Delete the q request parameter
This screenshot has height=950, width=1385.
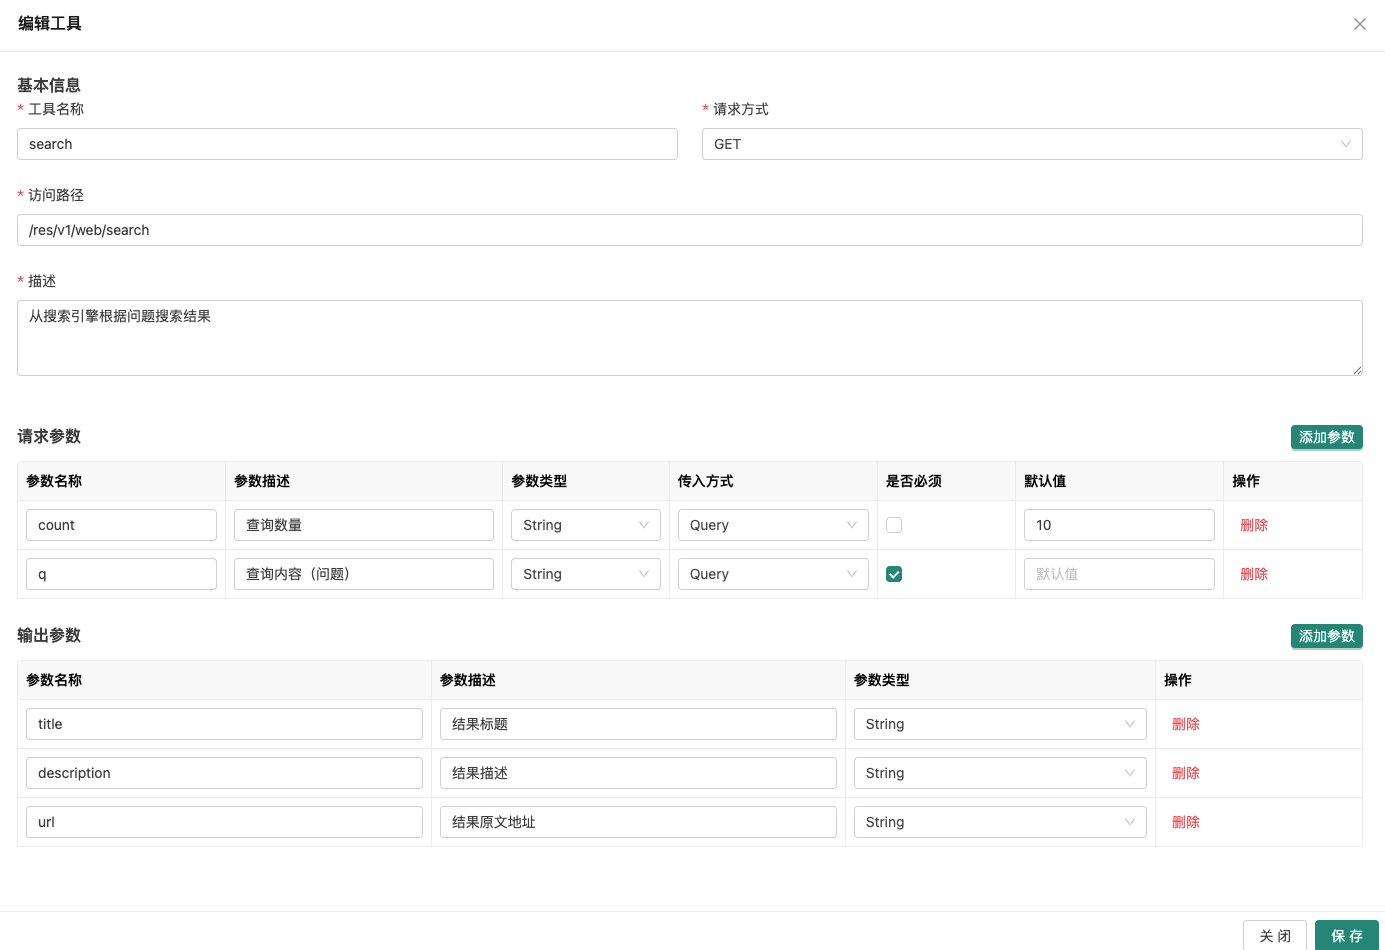pos(1253,574)
